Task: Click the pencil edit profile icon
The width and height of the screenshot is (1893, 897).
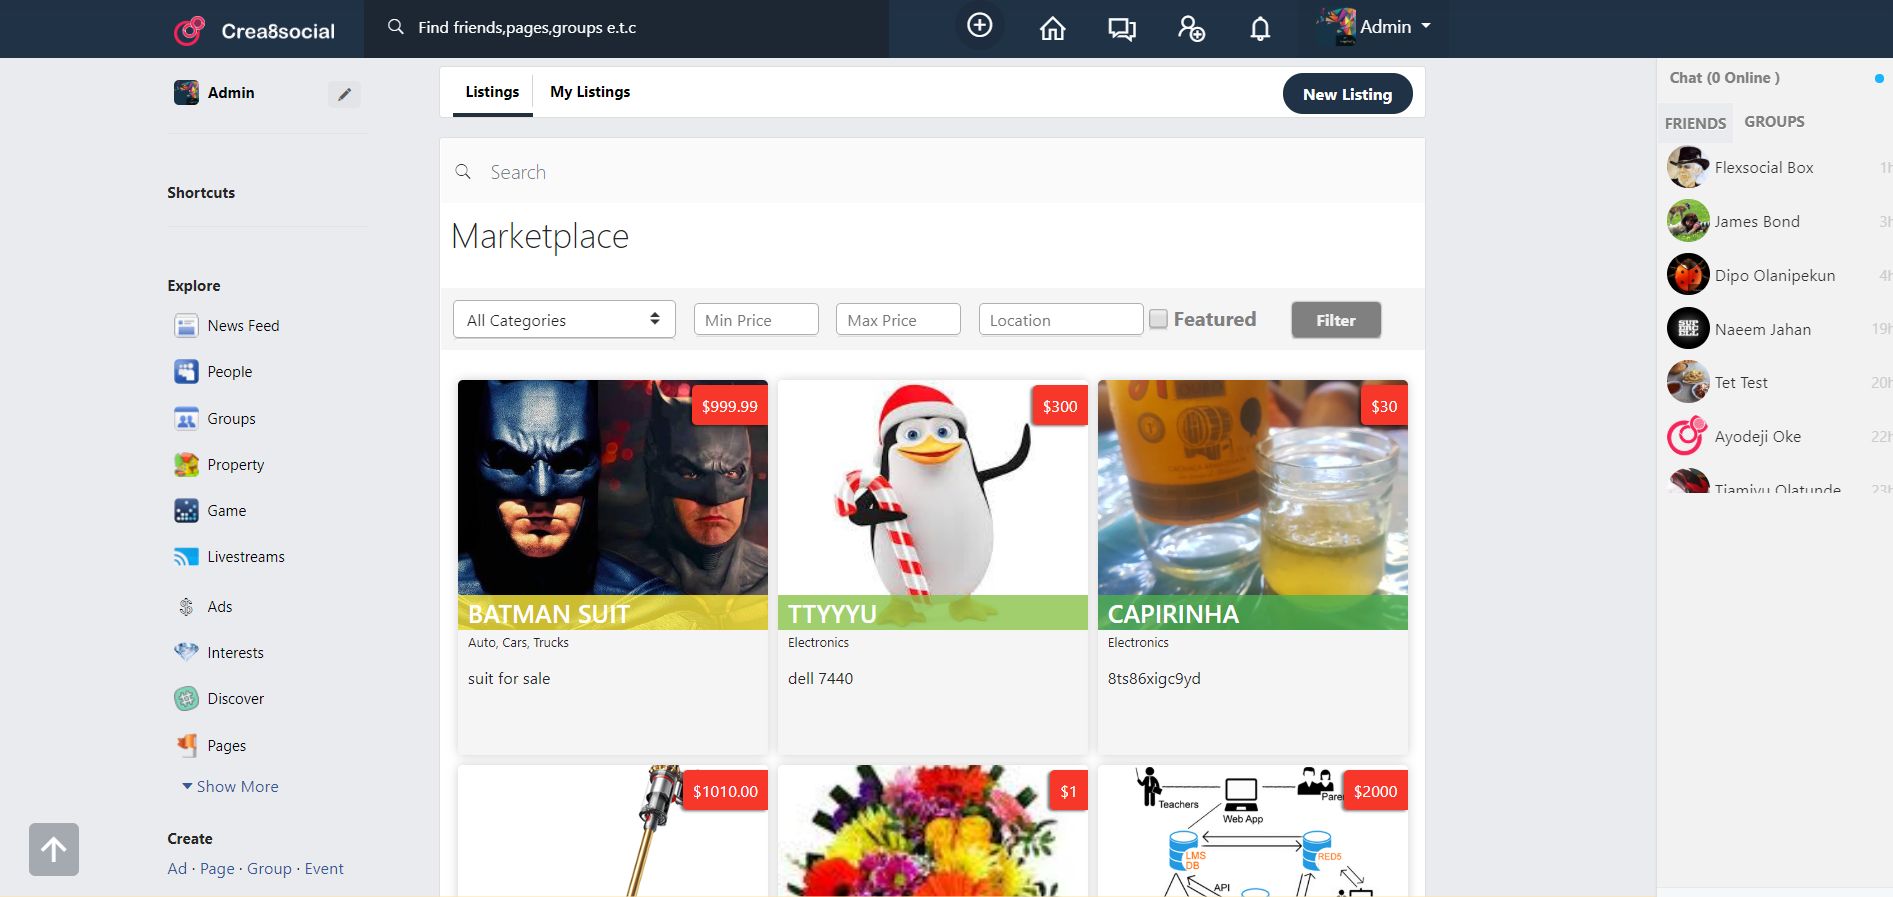Action: [x=344, y=94]
